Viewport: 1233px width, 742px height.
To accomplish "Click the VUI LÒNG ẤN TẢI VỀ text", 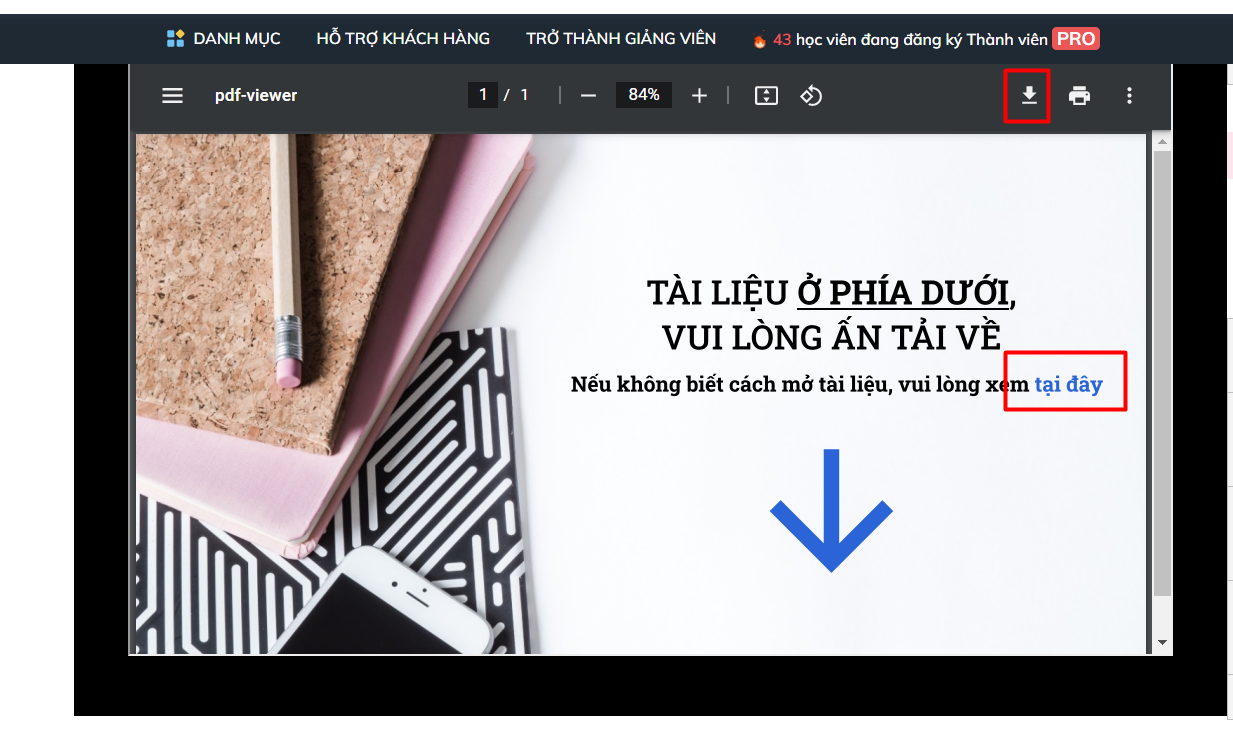I will coord(832,337).
